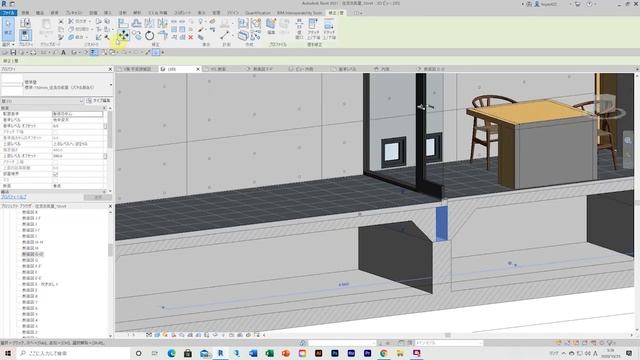Click Save in quick access toolbar
The height and width of the screenshot is (360, 640).
13,52
